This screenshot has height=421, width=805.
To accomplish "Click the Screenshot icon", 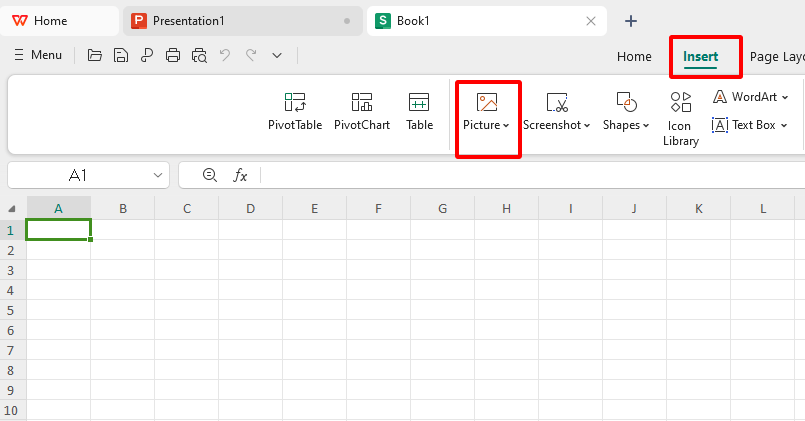I will (x=557, y=103).
